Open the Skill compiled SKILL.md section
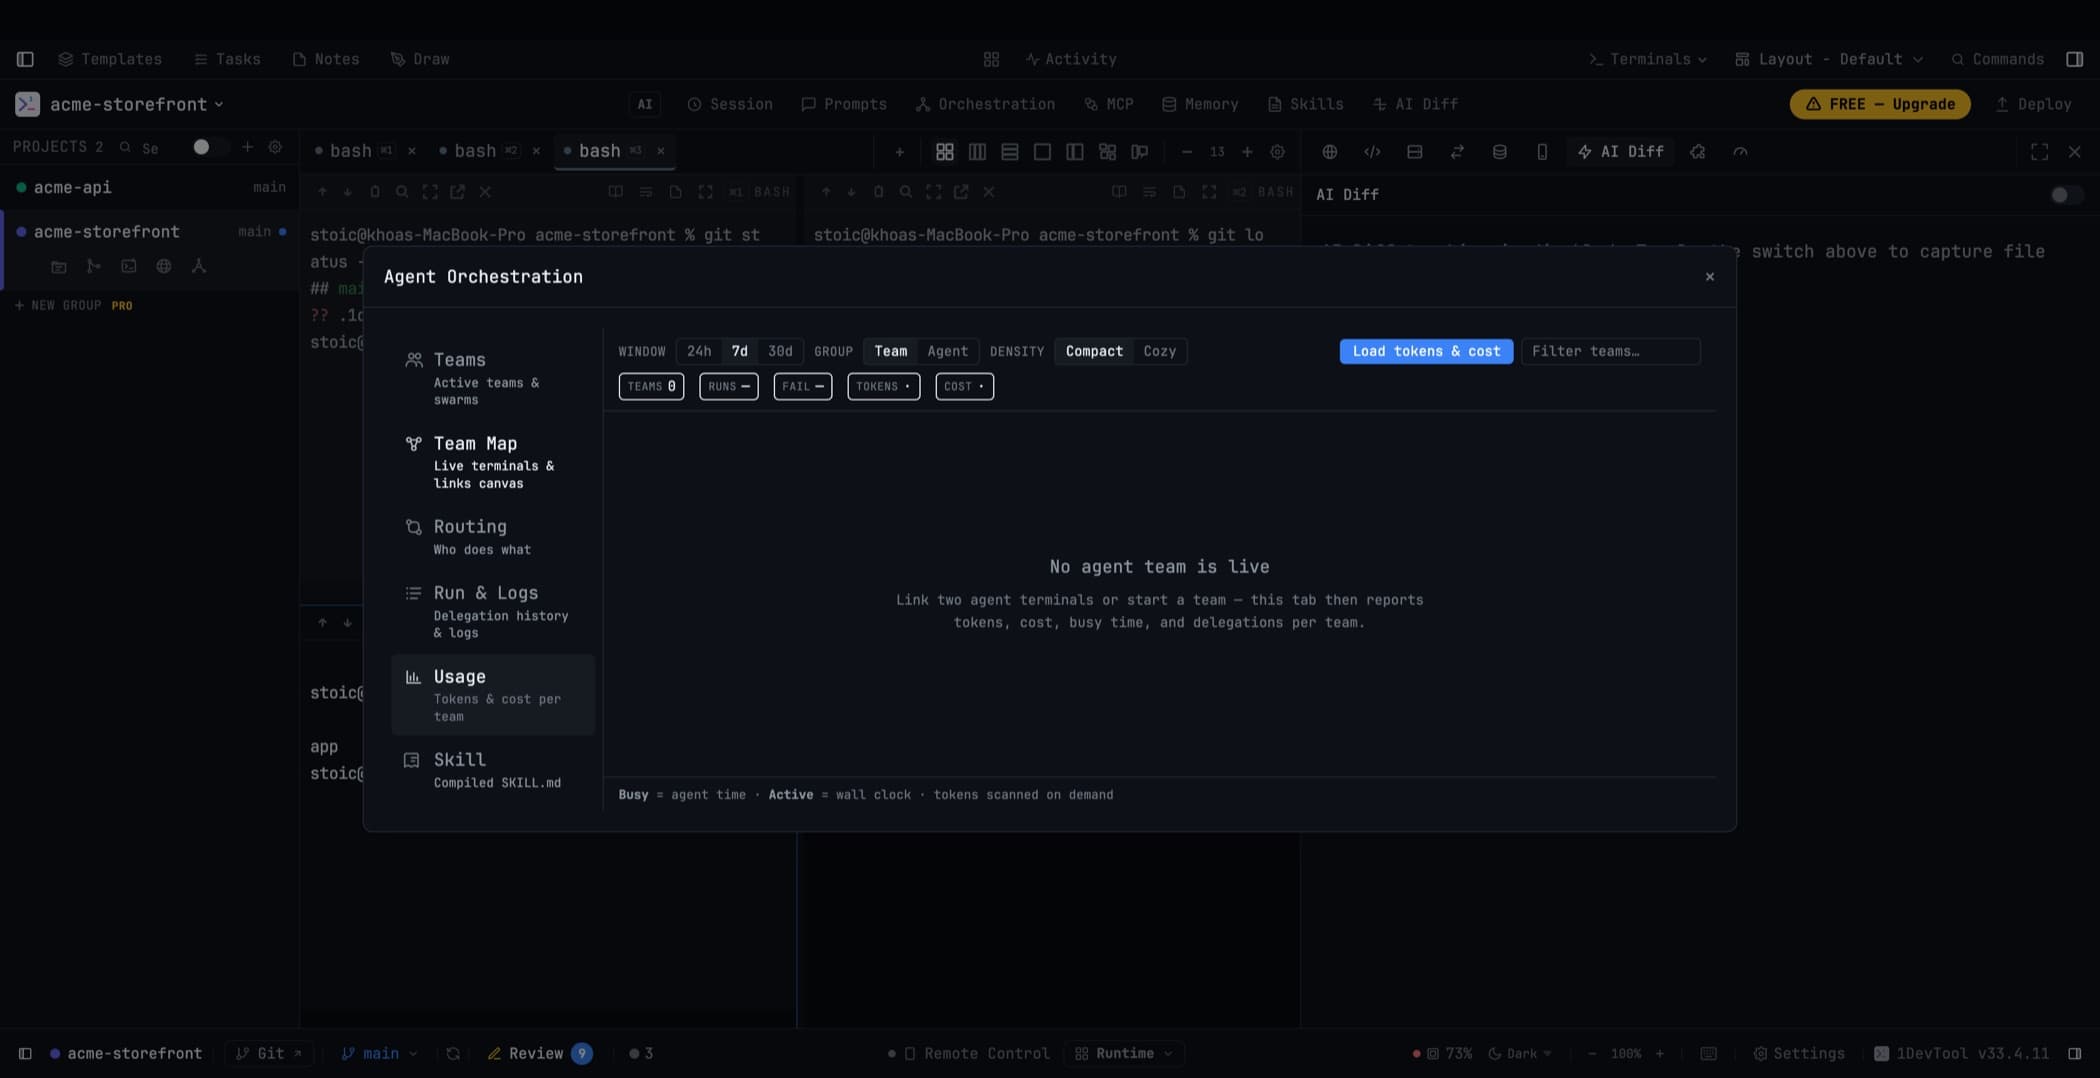 pos(493,769)
